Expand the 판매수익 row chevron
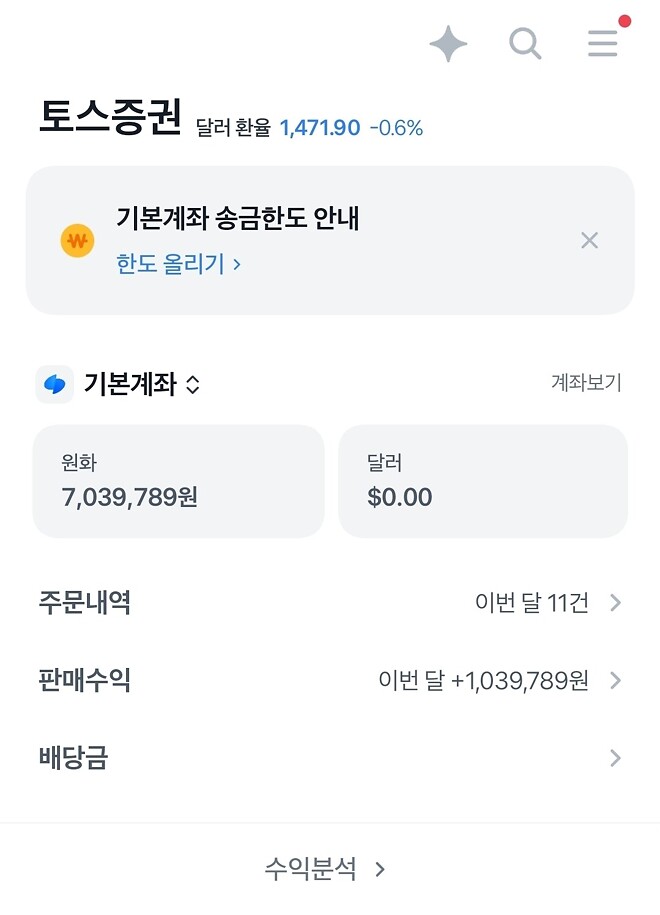660x915 pixels. click(x=614, y=680)
